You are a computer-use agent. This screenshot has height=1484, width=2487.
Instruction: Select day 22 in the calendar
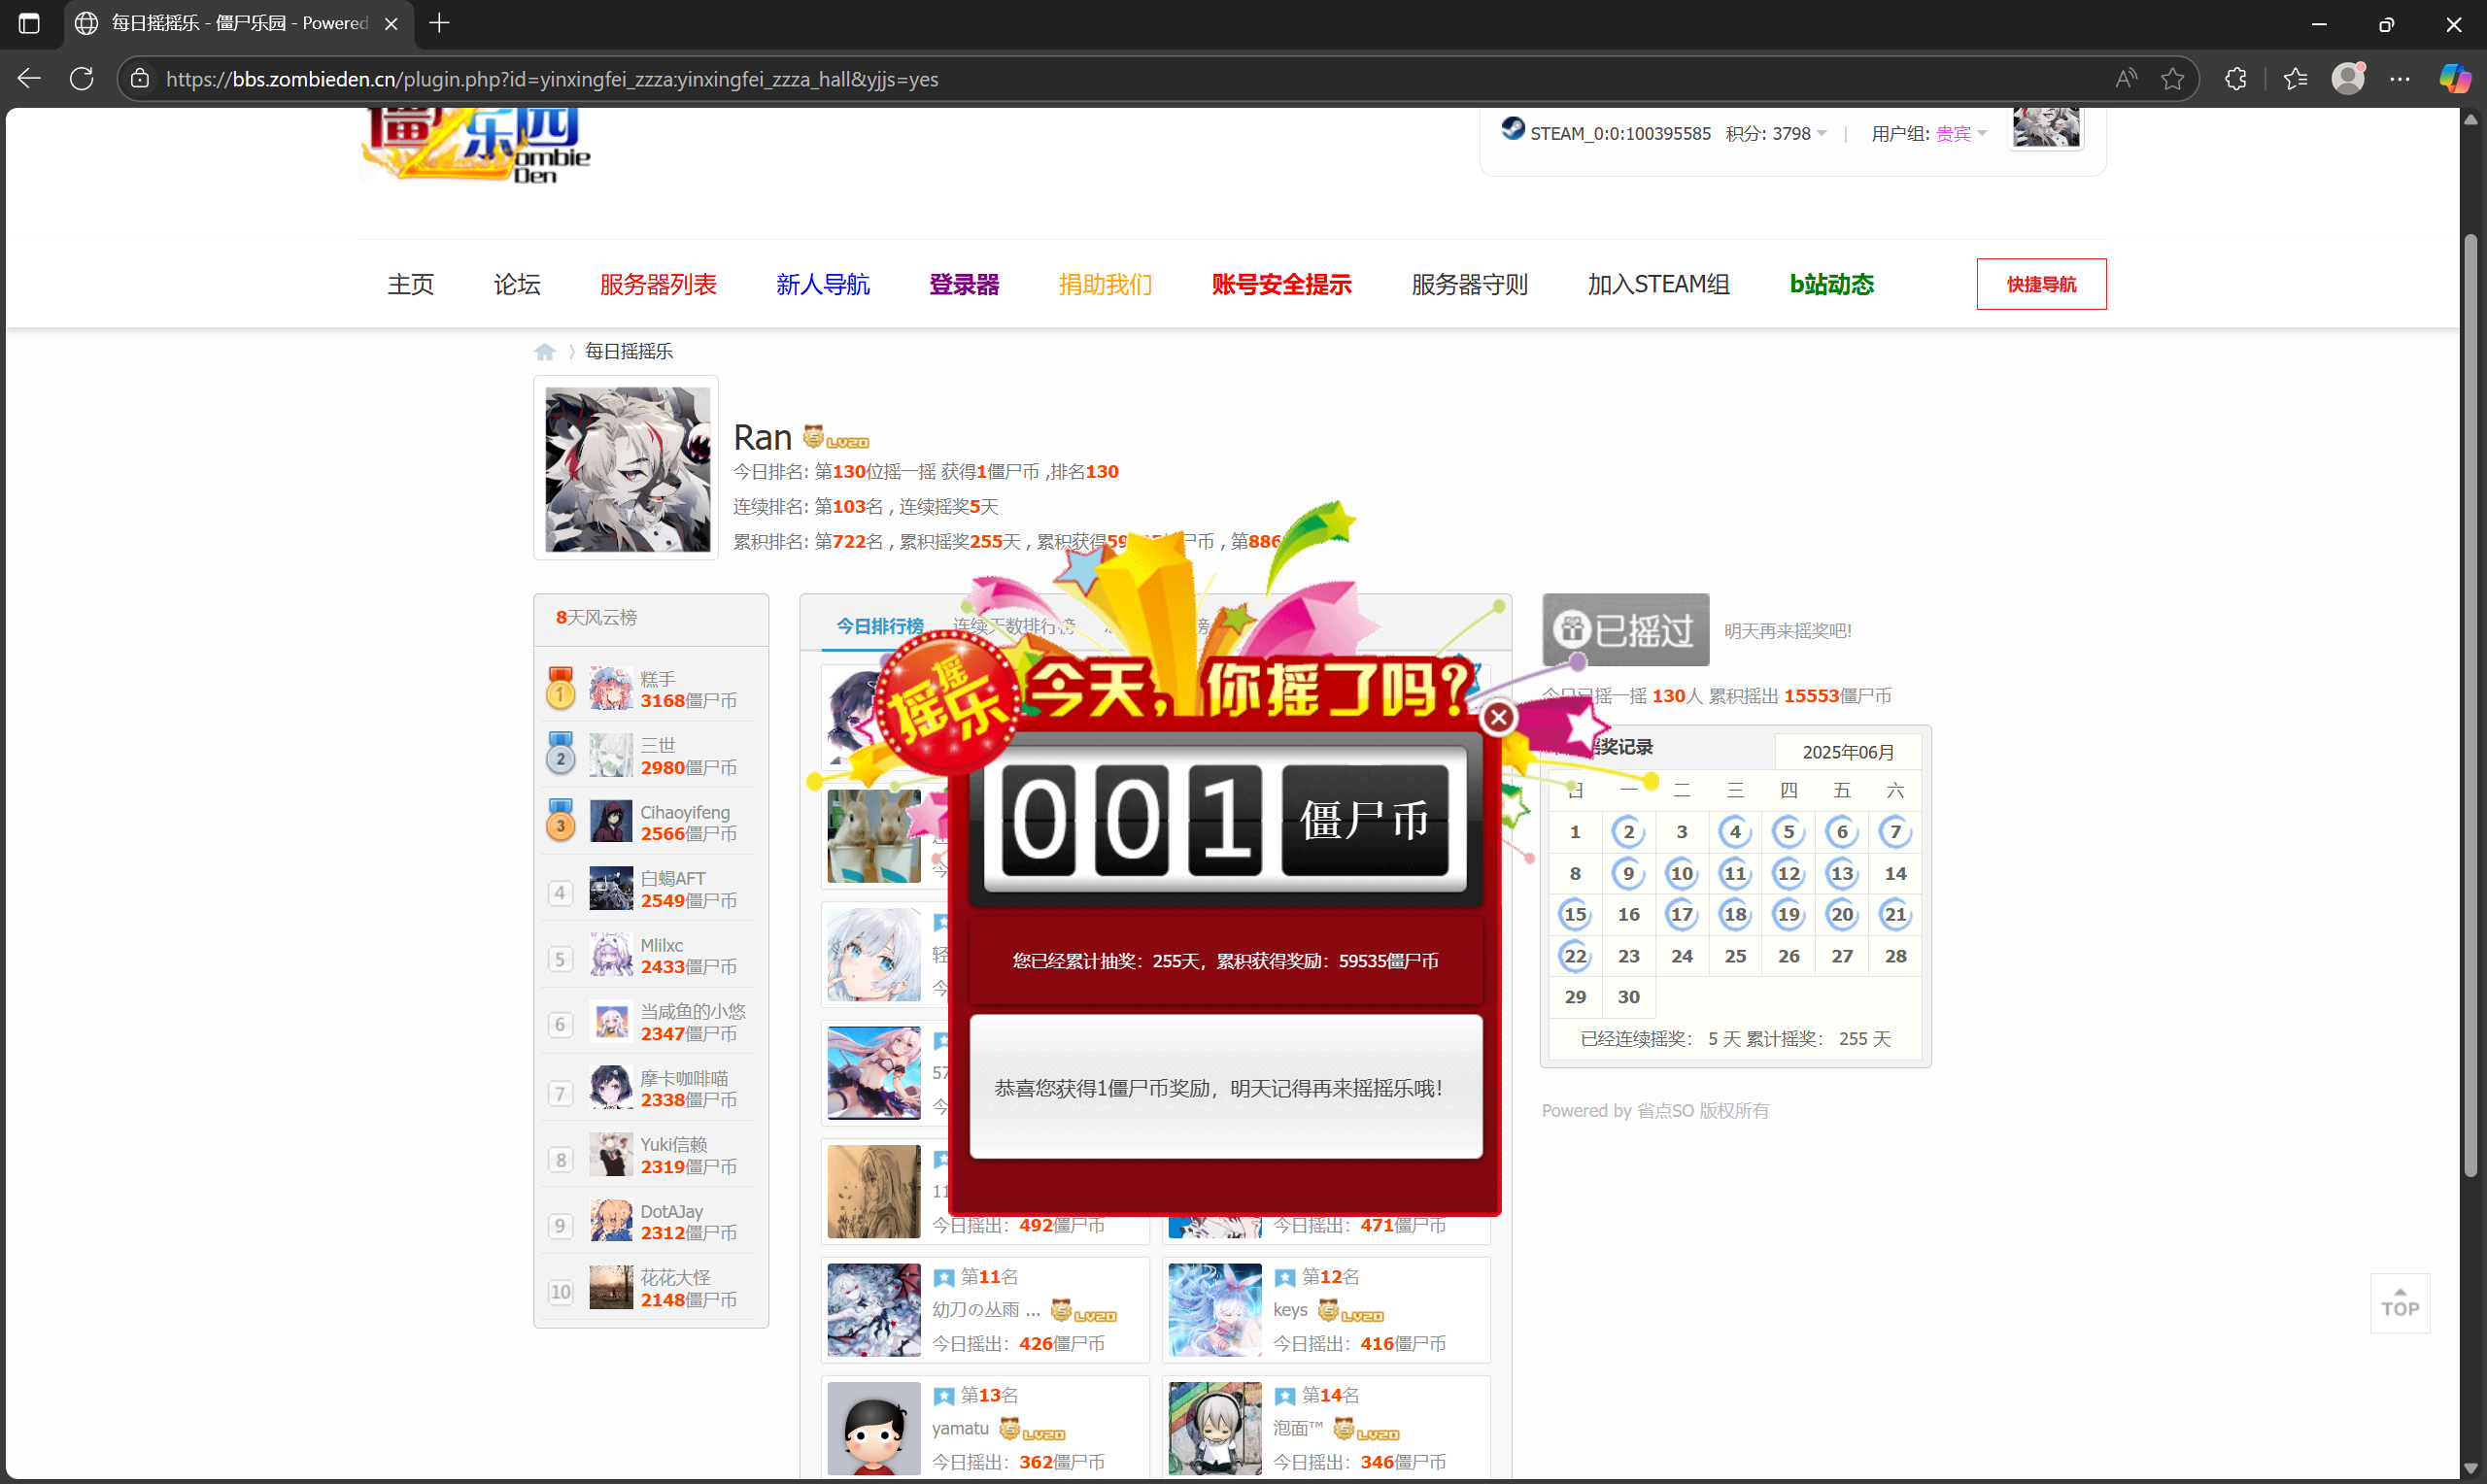pos(1575,956)
